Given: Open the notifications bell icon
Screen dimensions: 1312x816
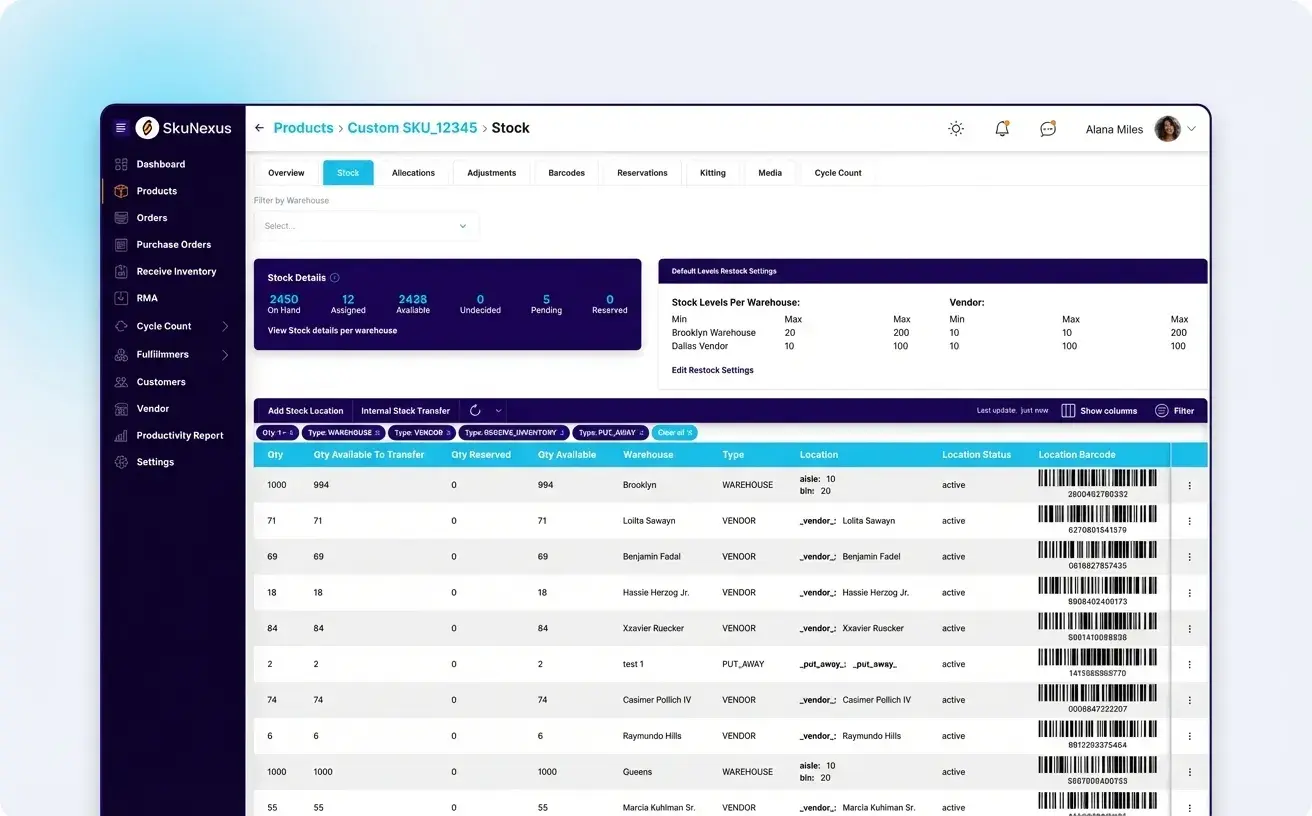Looking at the screenshot, I should pyautogui.click(x=1001, y=128).
